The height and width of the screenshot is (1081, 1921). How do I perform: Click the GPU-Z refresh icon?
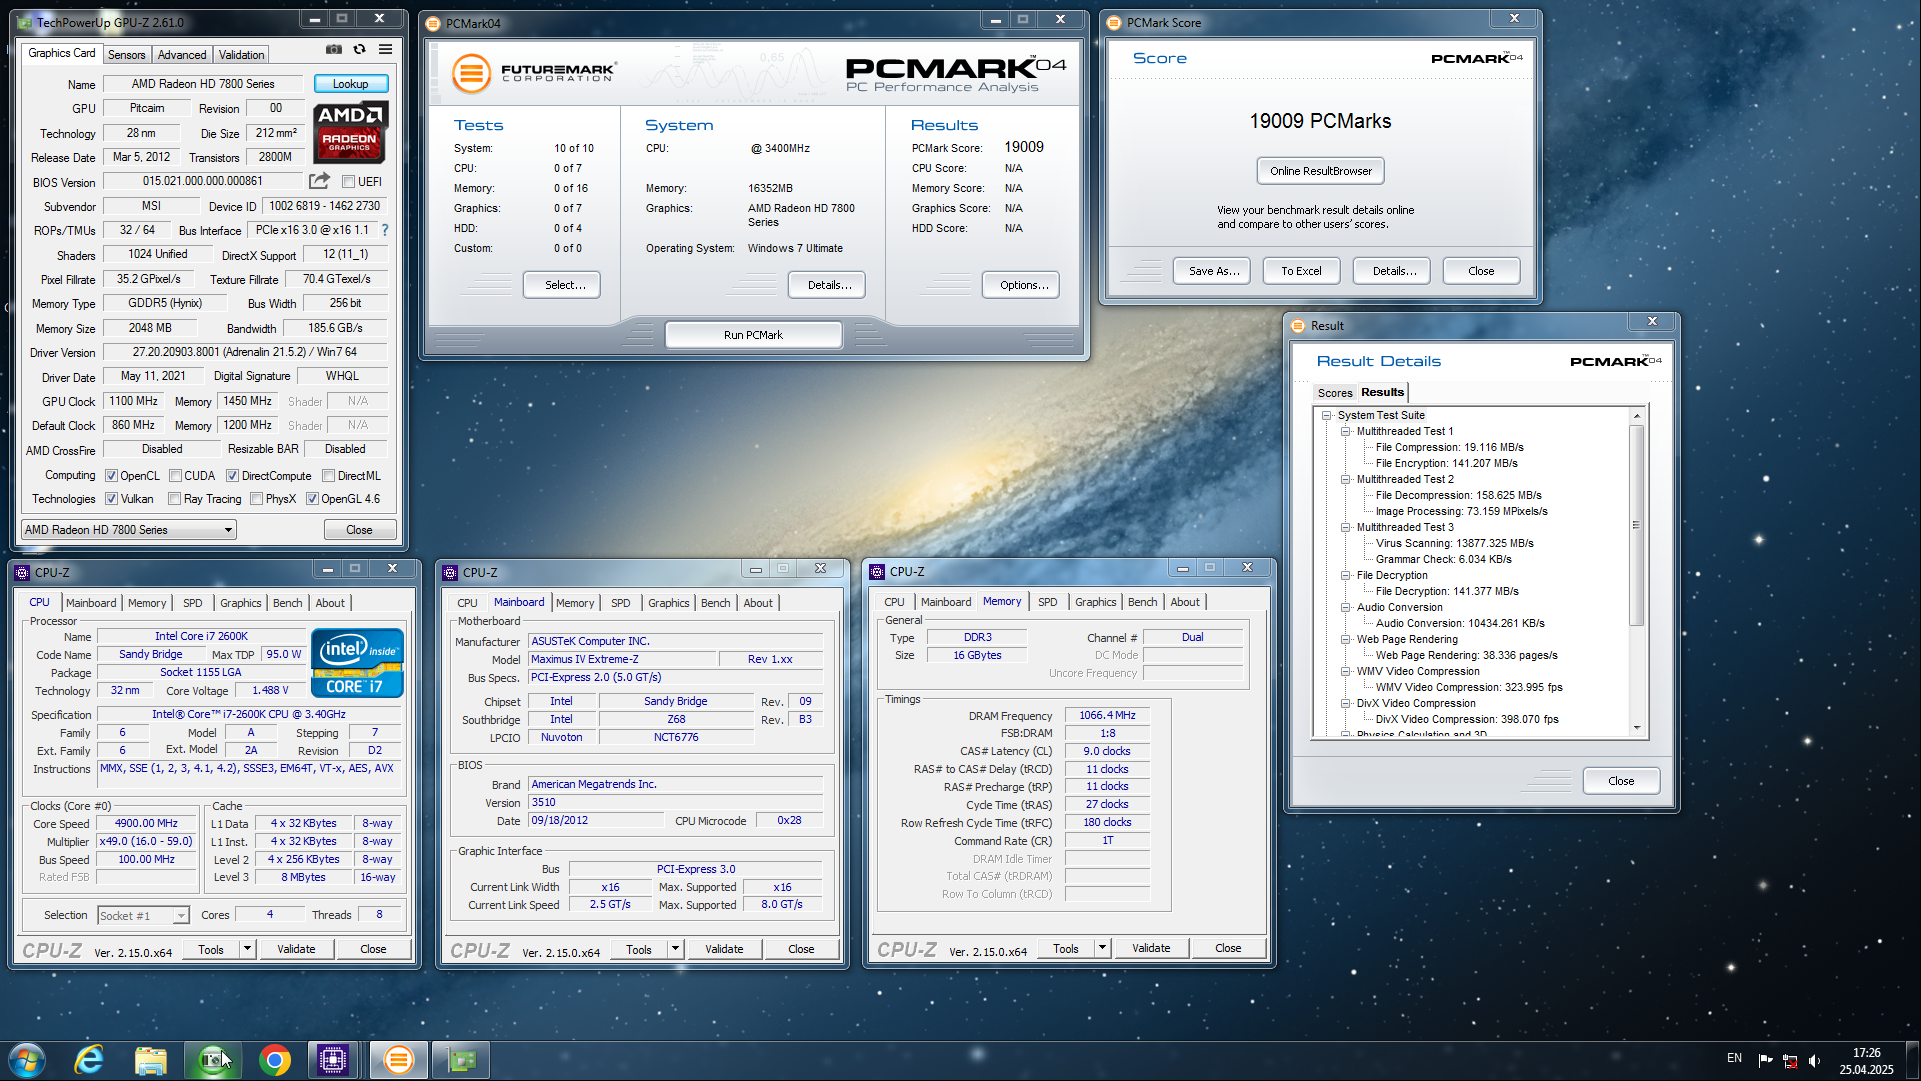(x=360, y=49)
